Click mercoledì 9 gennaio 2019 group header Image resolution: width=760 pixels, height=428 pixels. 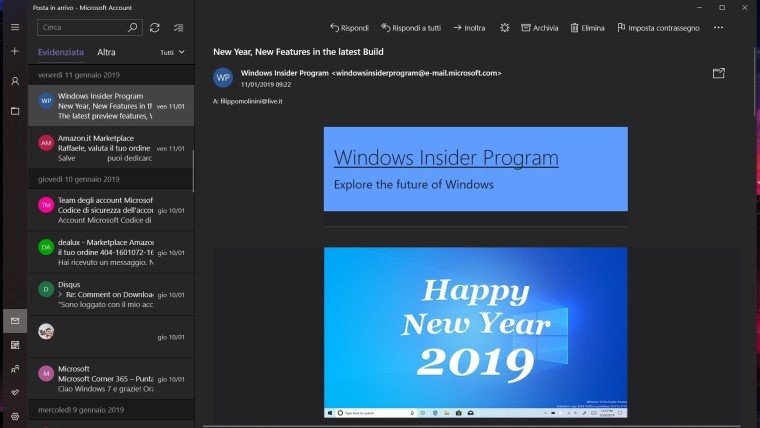click(111, 410)
